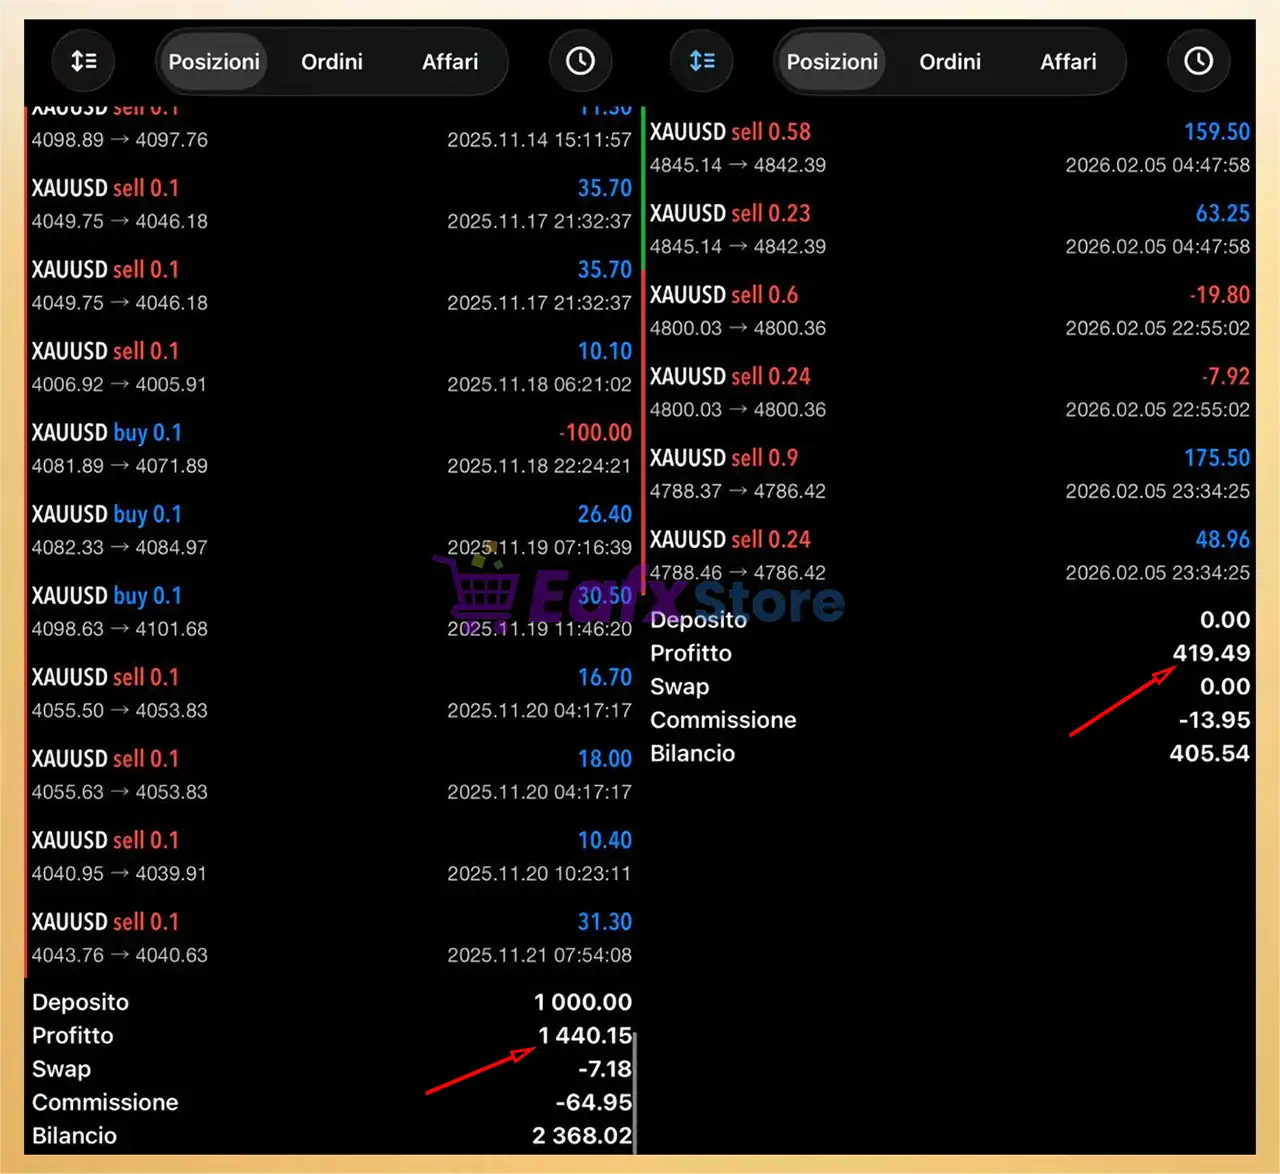Tap the Commissione -64.95 summary row
This screenshot has height=1174, width=1280.
330,1102
